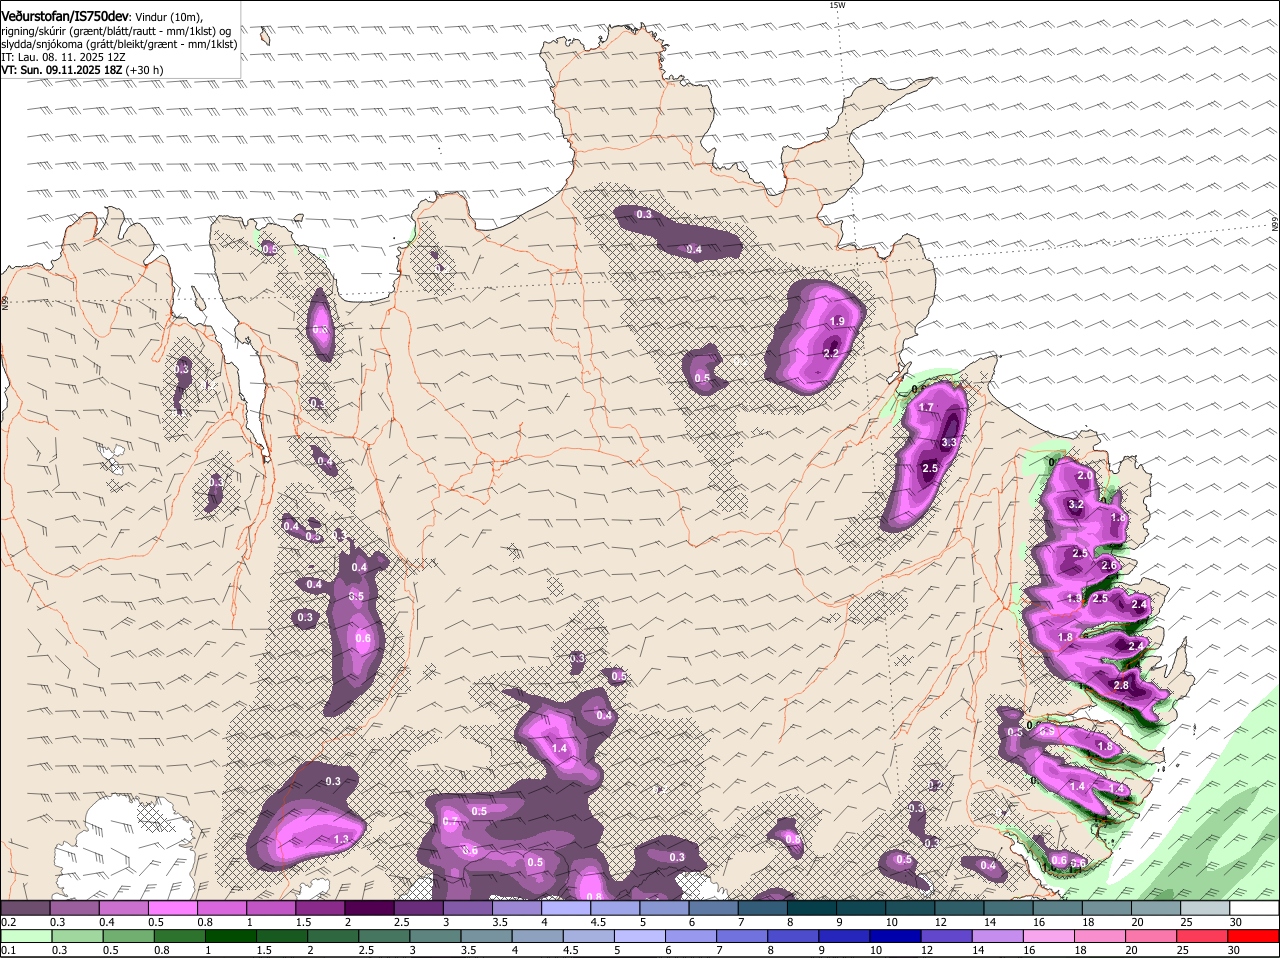Select lower legend violet swatch 14 to 16
This screenshot has height=958, width=1280.
click(1000, 936)
